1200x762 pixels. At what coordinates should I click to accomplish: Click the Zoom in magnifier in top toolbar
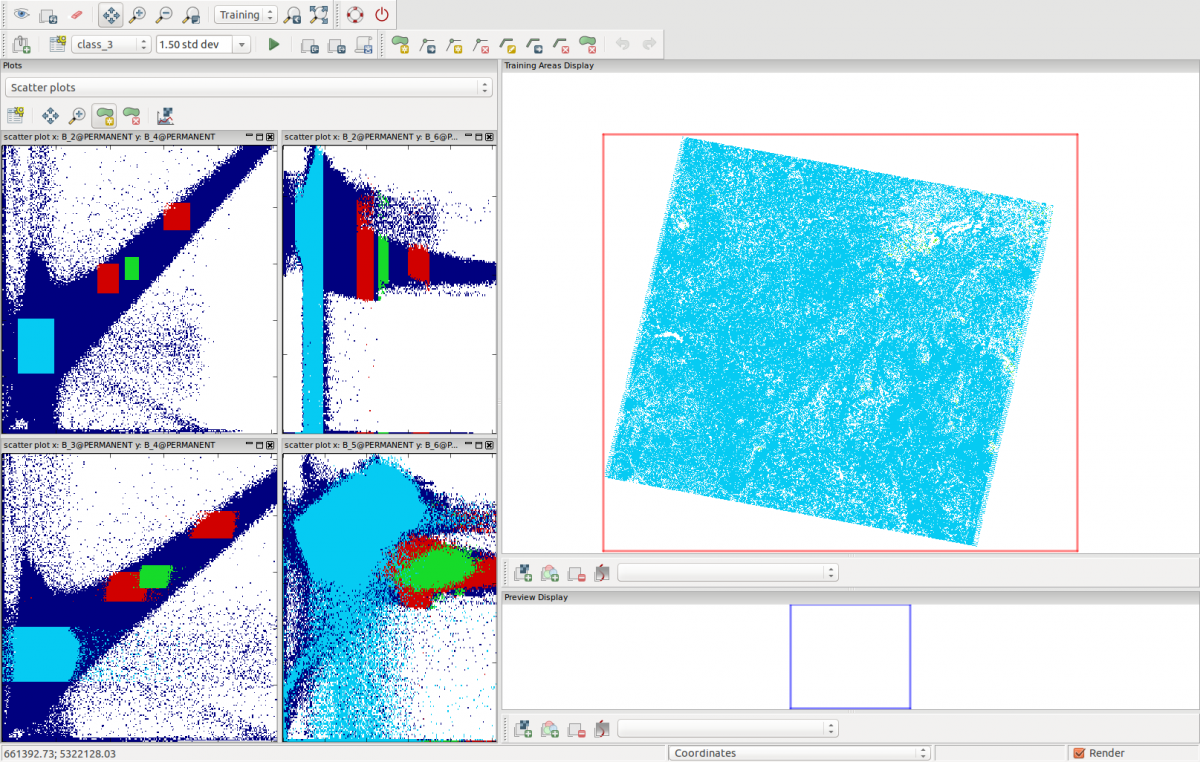point(138,15)
